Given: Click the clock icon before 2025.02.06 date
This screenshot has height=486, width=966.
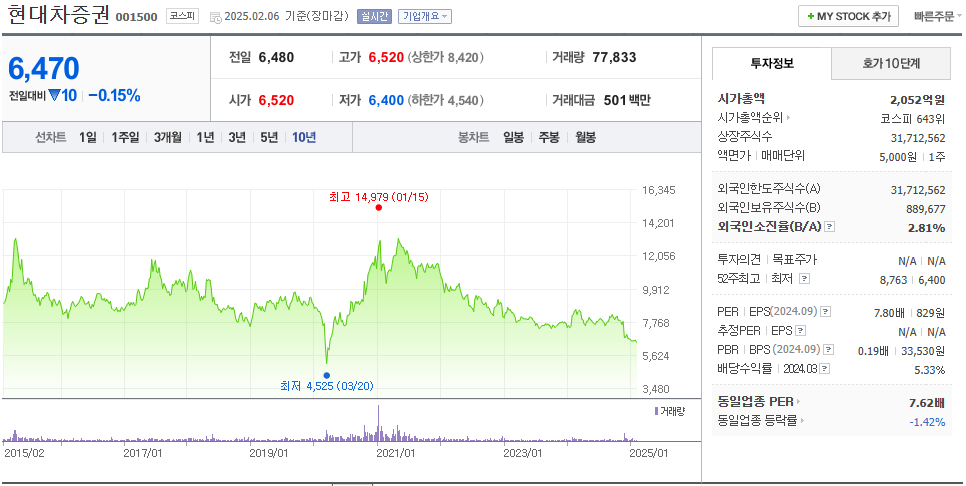Looking at the screenshot, I should pyautogui.click(x=216, y=17).
